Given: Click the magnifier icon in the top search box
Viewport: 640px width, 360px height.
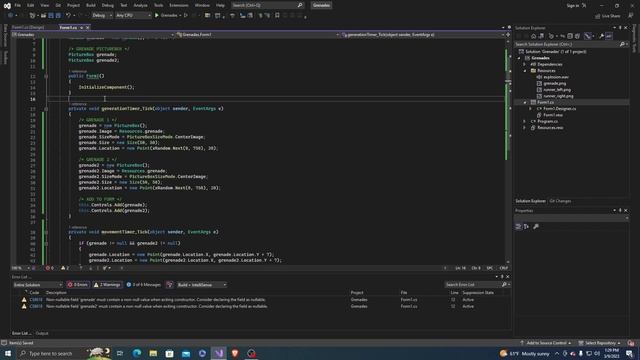Looking at the screenshot, I should 300,5.
